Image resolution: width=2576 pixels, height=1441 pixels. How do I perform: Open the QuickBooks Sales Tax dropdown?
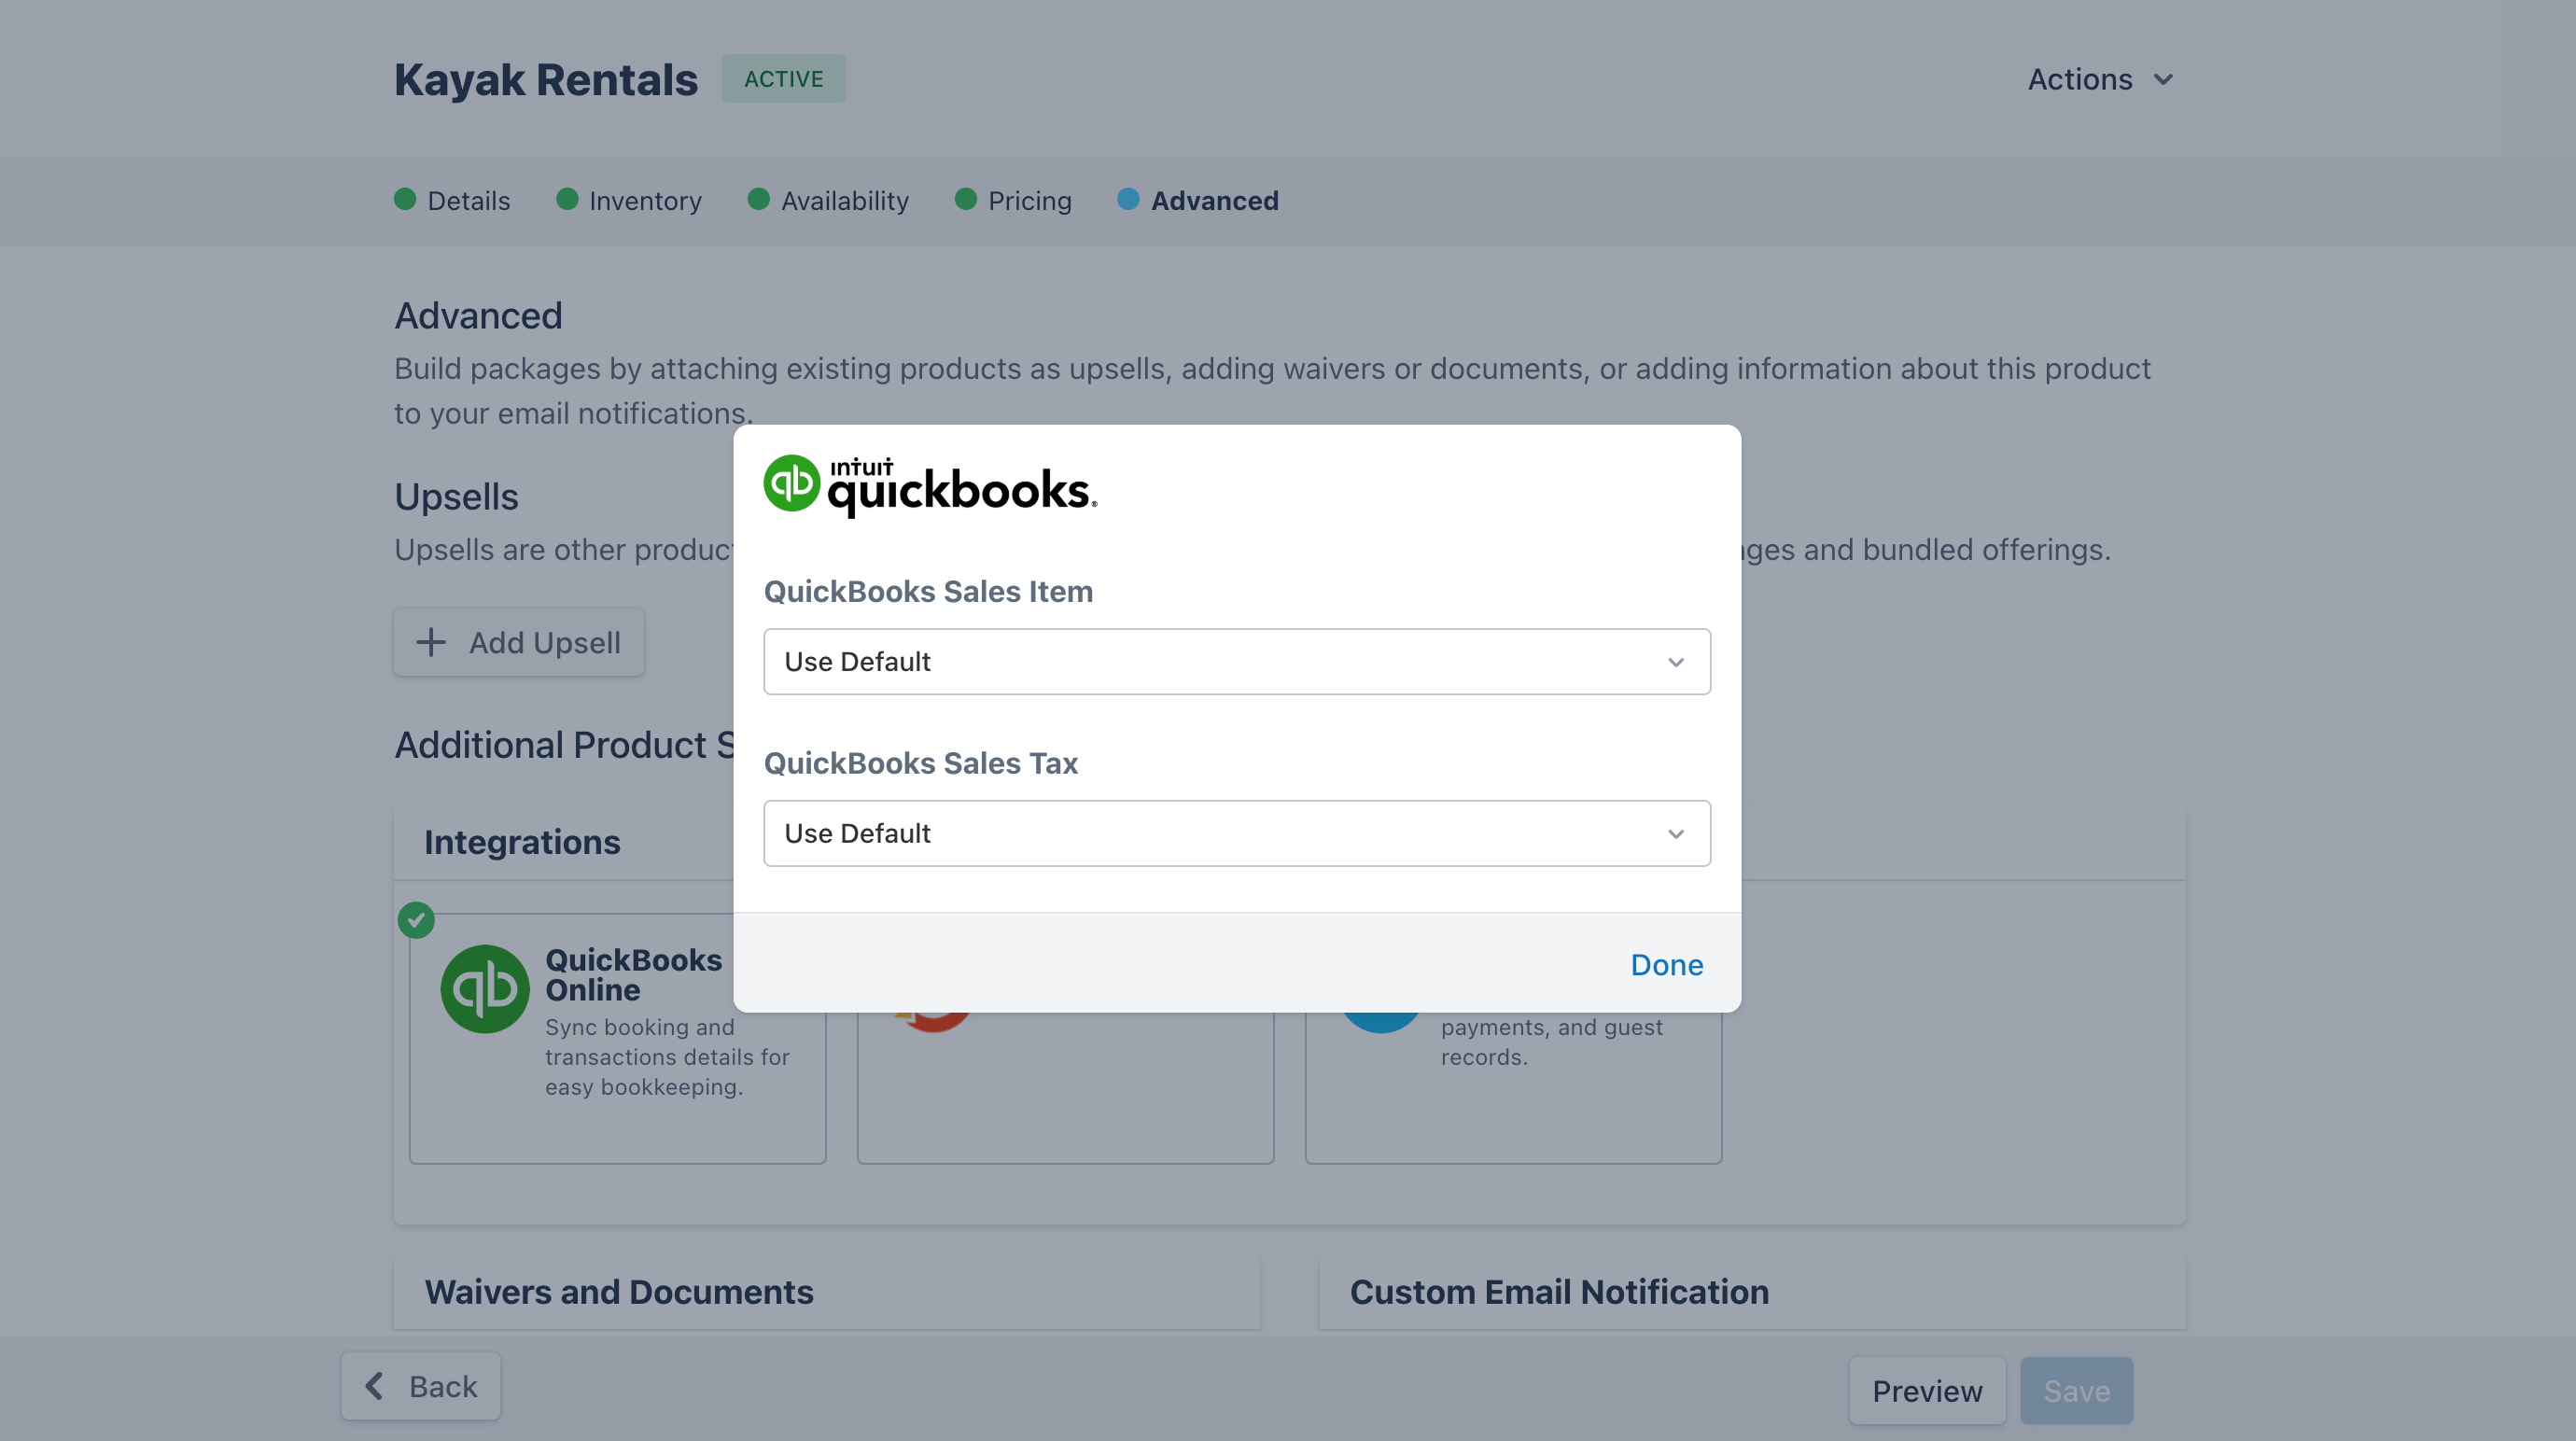(1237, 833)
